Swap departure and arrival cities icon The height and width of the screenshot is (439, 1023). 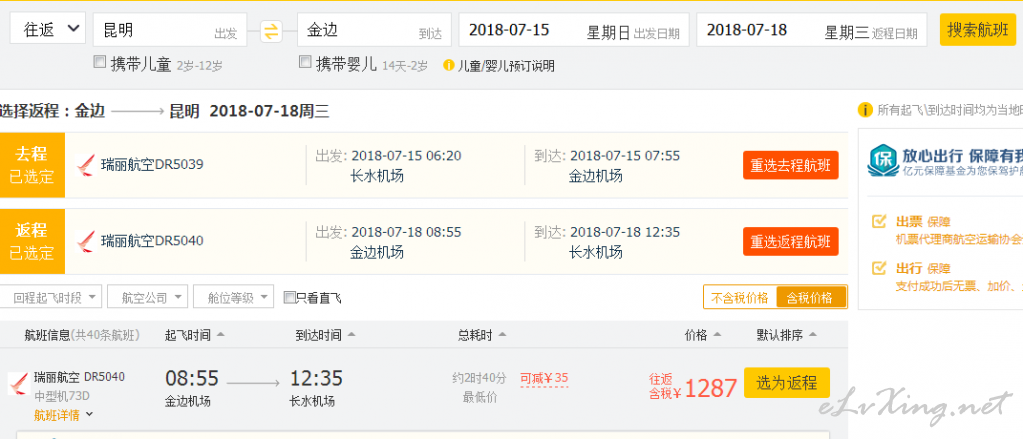tap(271, 31)
